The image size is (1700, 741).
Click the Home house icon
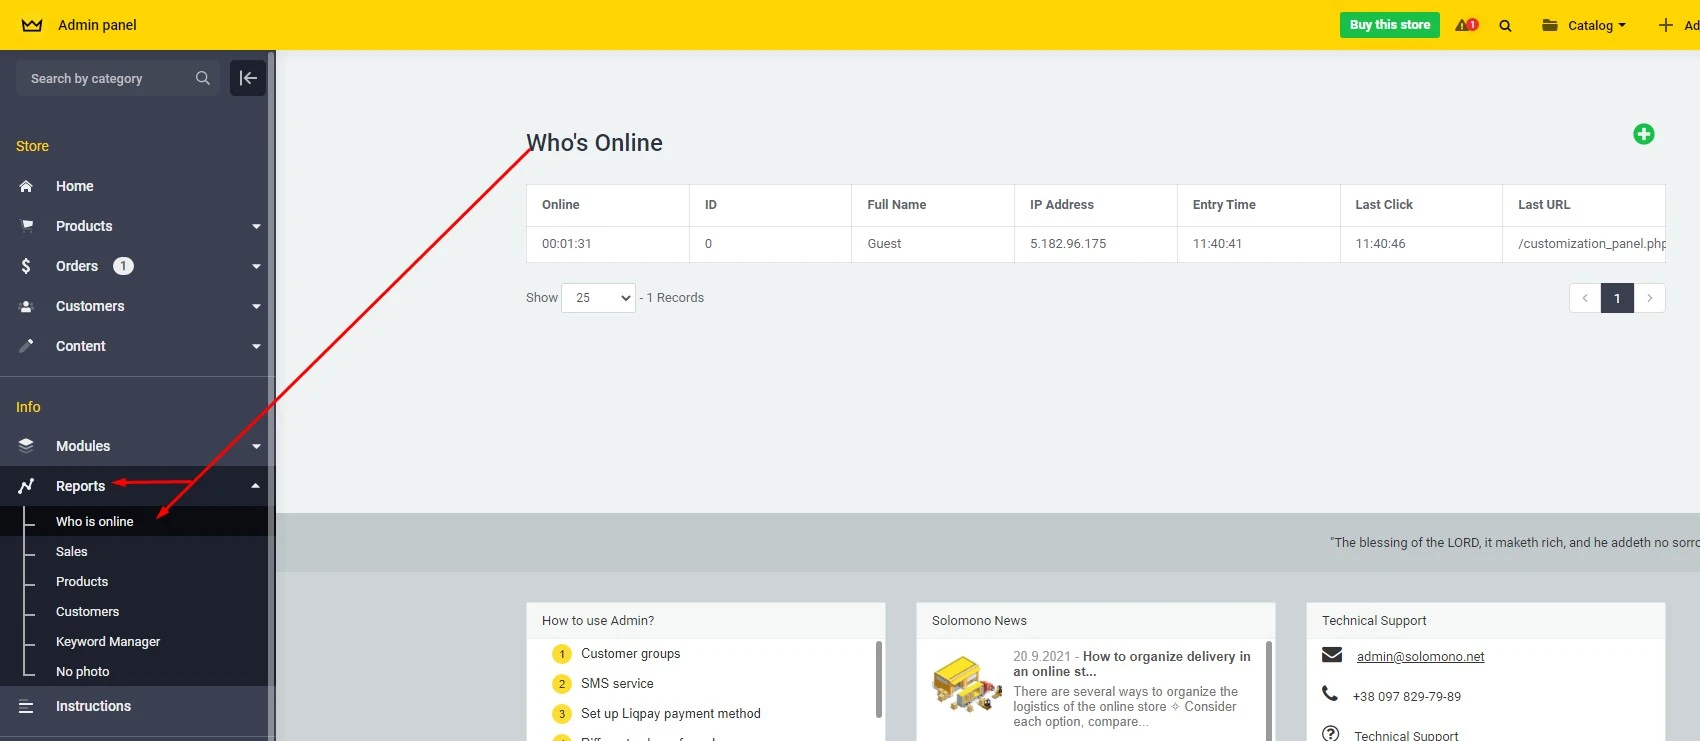click(x=26, y=186)
